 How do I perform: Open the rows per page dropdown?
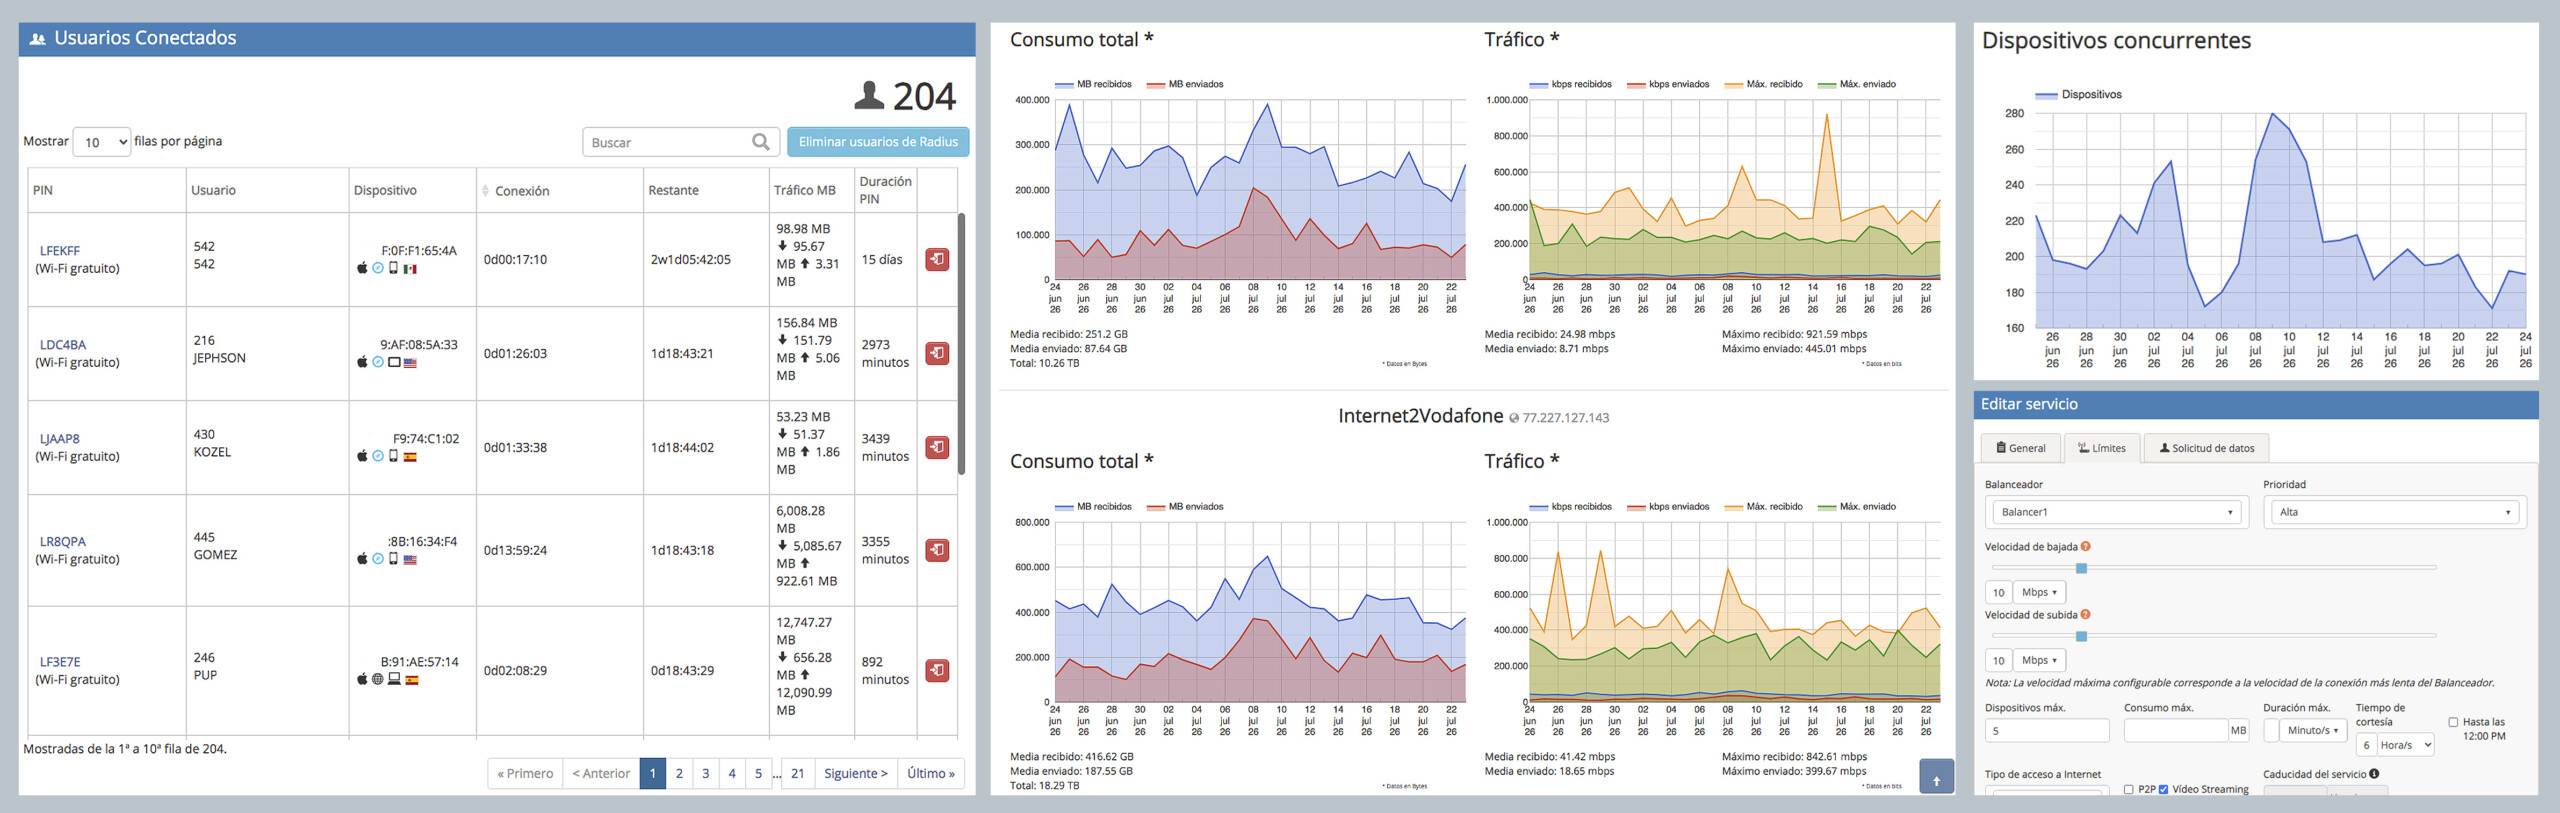click(x=102, y=142)
